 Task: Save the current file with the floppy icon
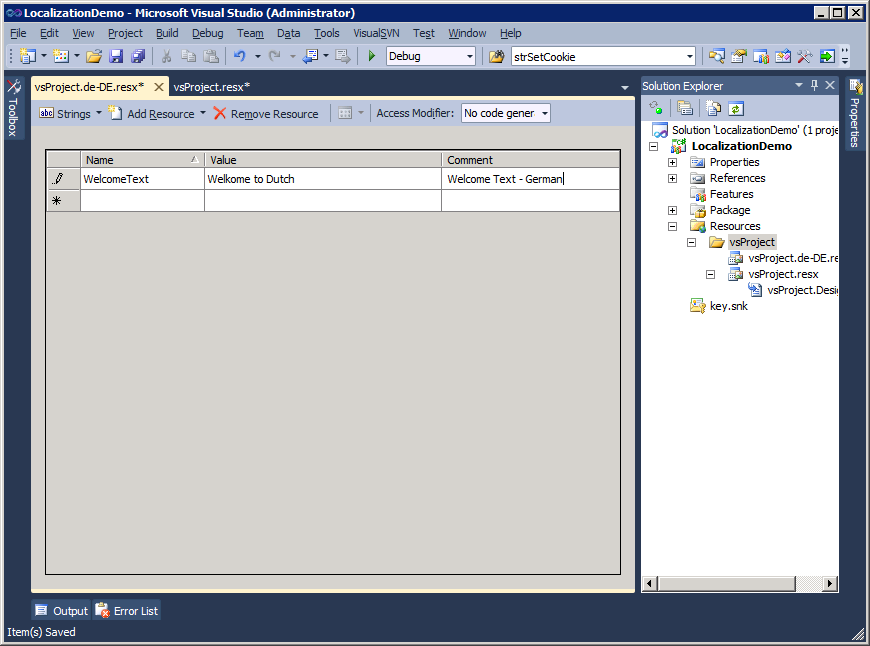click(116, 56)
